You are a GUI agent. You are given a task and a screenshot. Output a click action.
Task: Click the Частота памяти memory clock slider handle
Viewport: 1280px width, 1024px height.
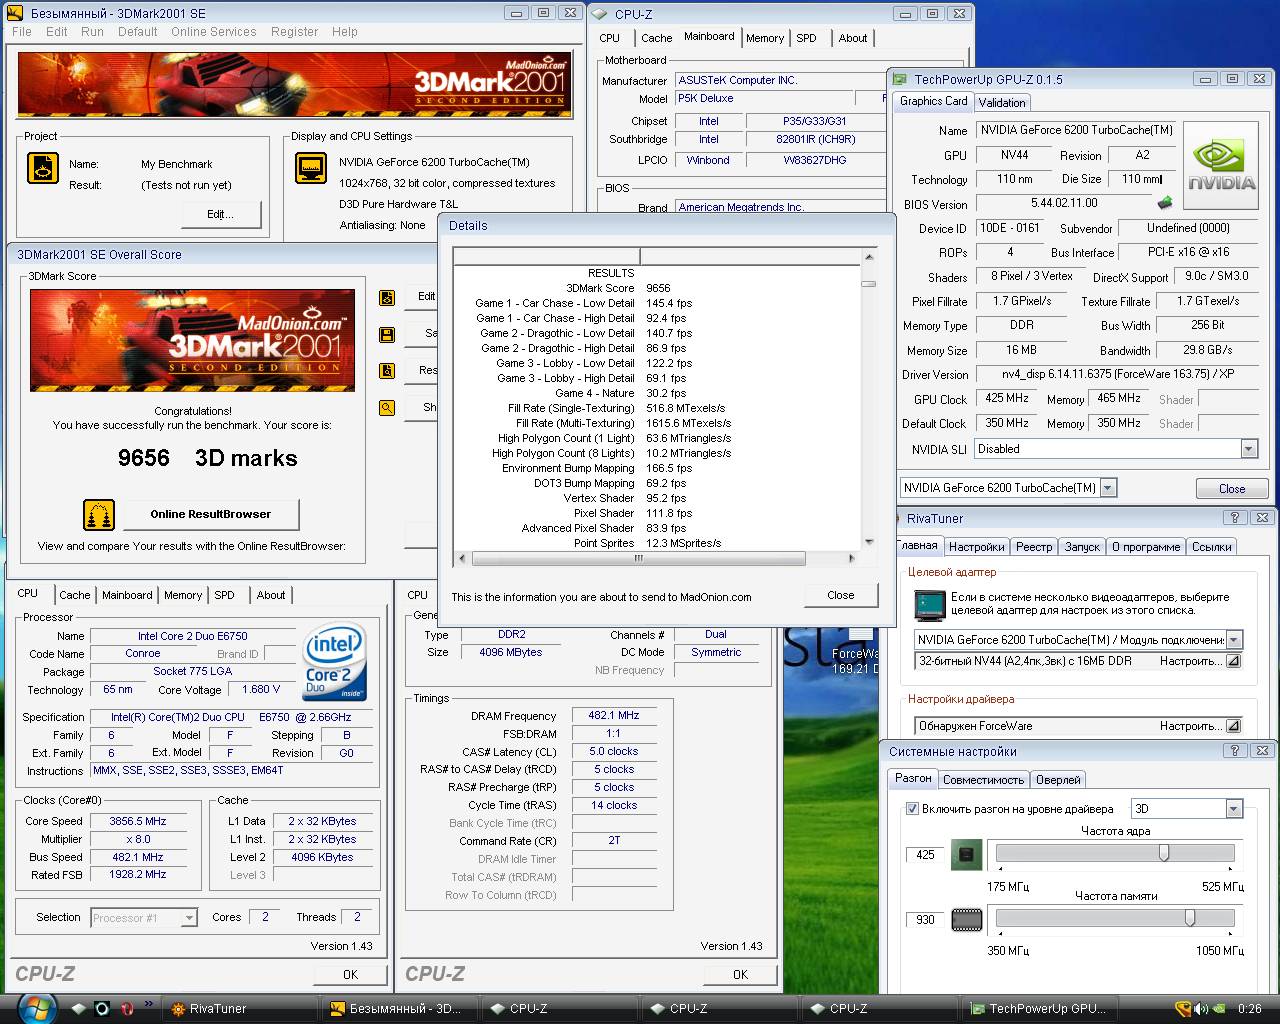pos(1189,918)
